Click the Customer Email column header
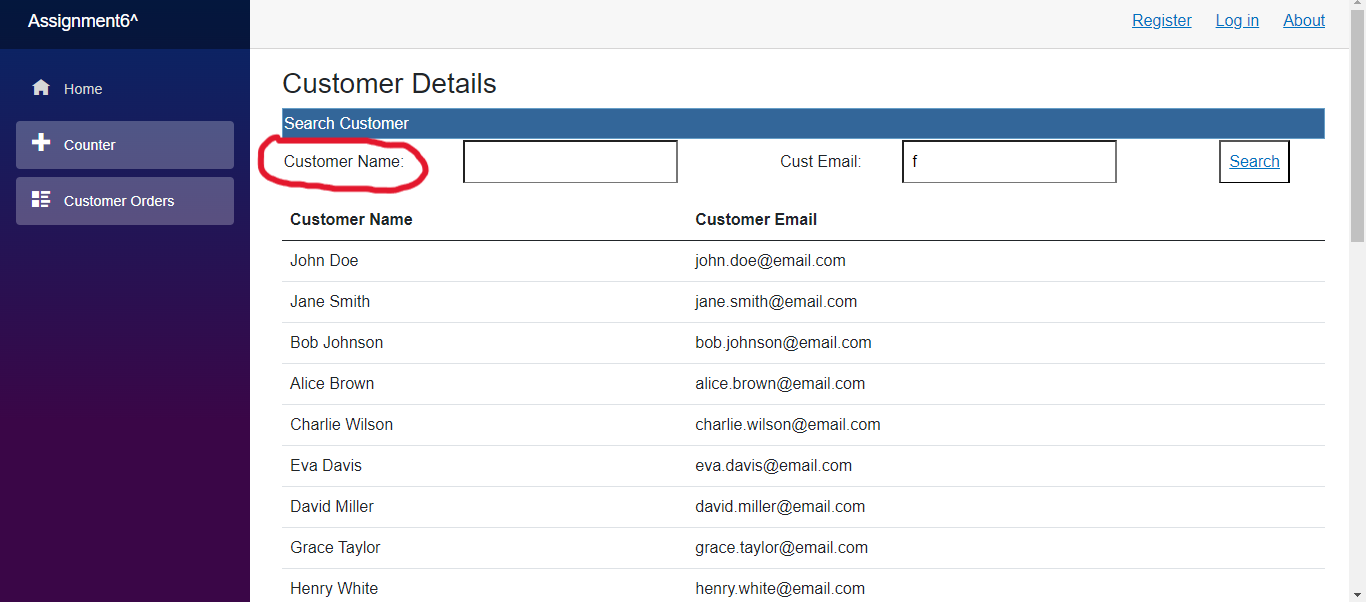The image size is (1366, 602). click(756, 219)
